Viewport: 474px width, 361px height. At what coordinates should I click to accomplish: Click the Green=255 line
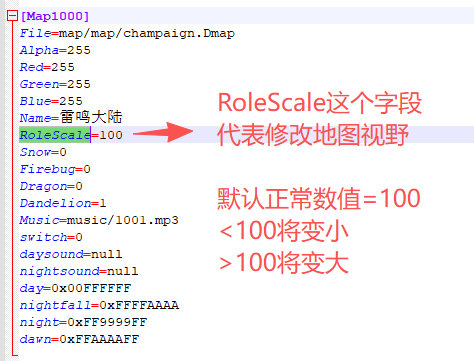(55, 84)
